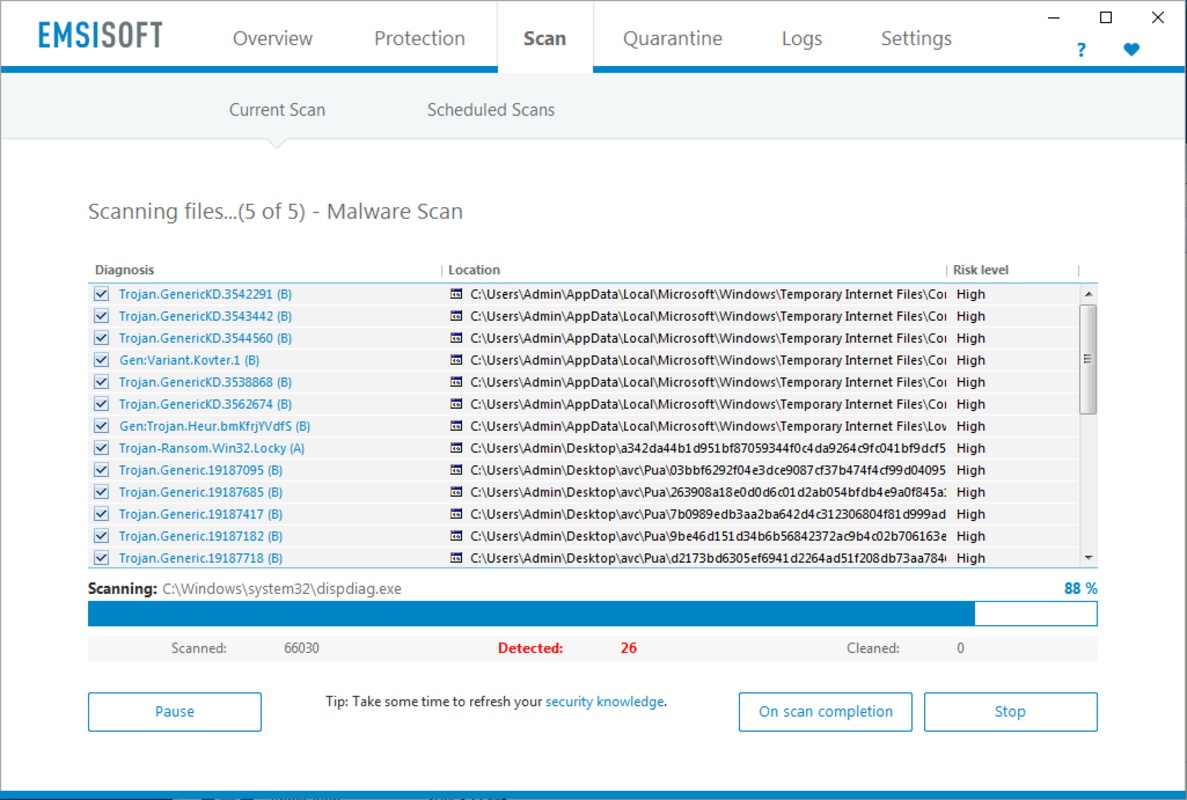The height and width of the screenshot is (800, 1187).
Task: Select file icon of Trojan-Ransom.Win32.Locky row
Action: point(456,448)
